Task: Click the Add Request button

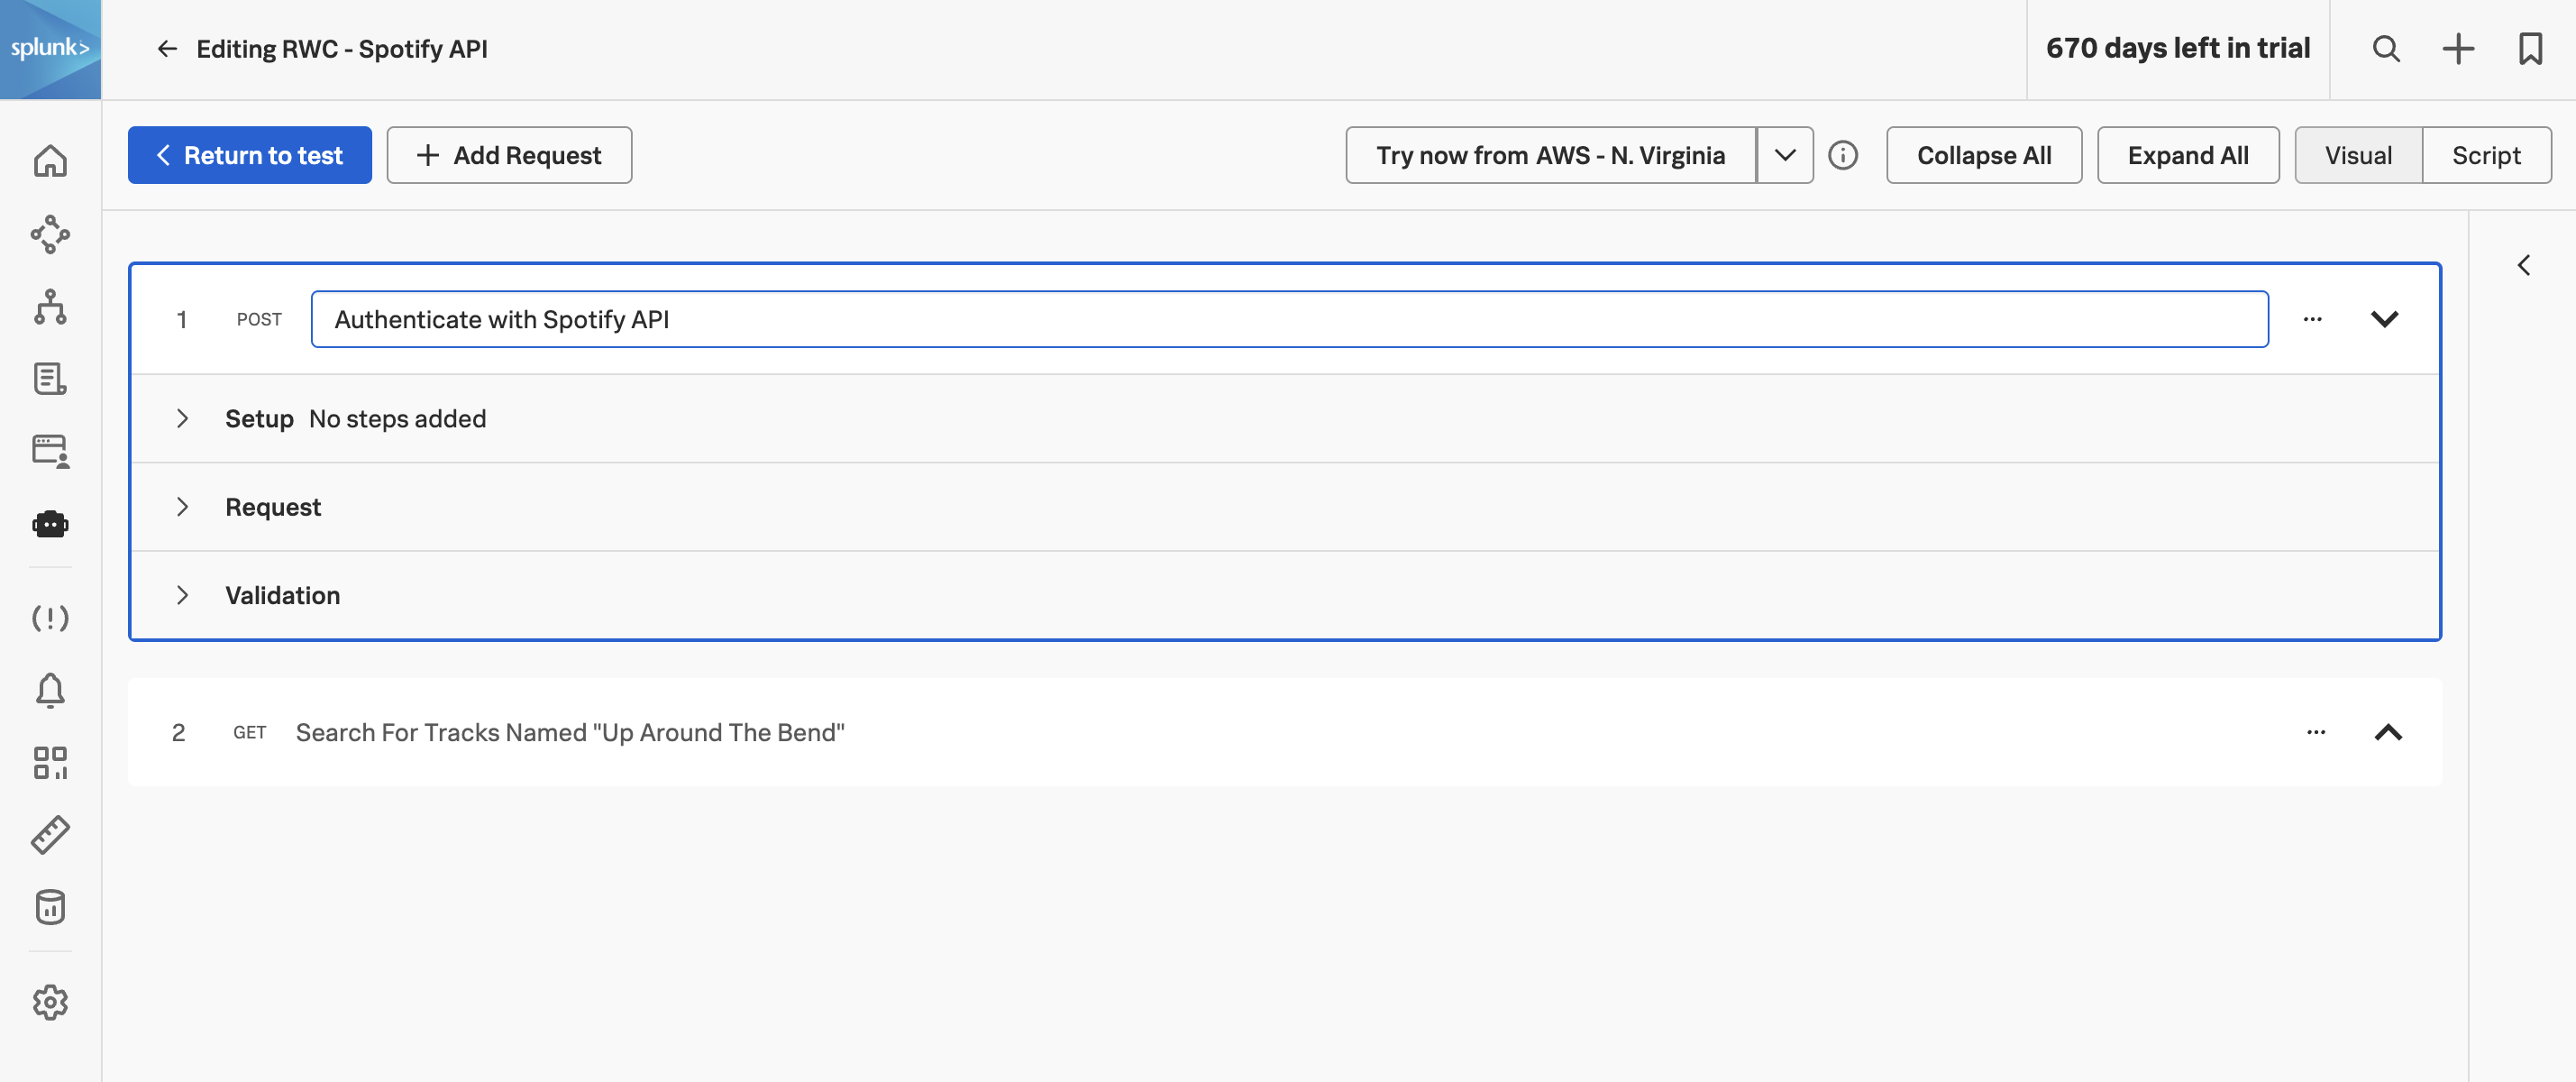Action: coord(507,153)
